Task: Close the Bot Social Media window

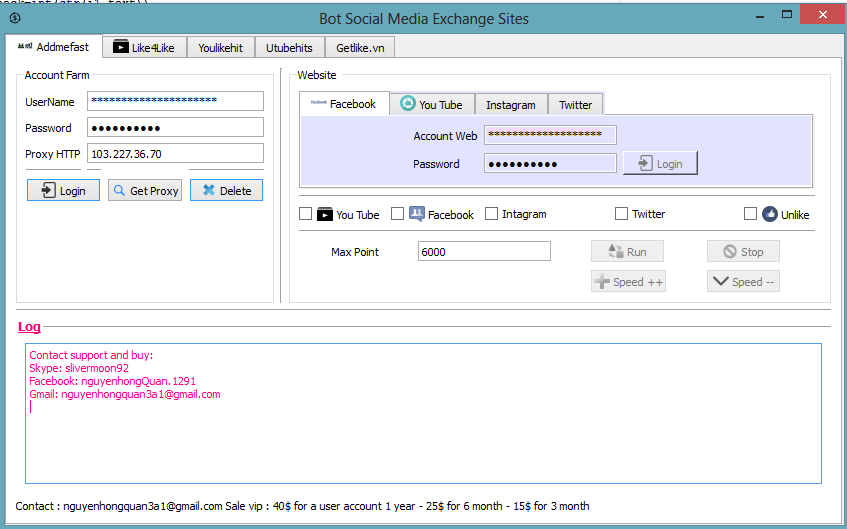Action: click(822, 15)
